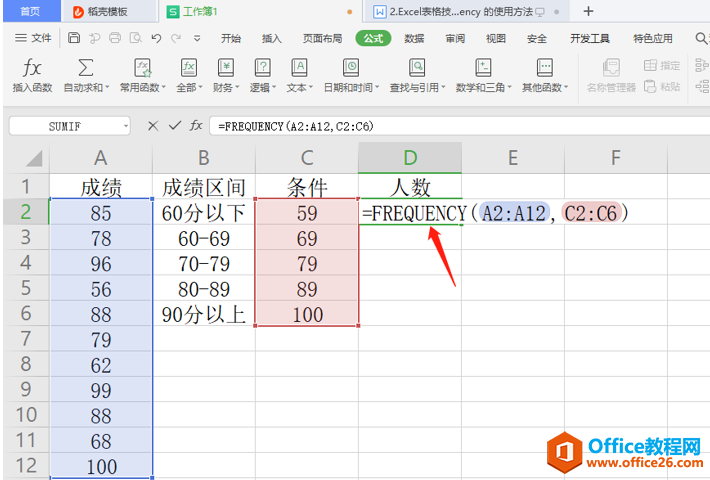Viewport: 710px width, 480px height.
Task: Click the Undo arrow icon
Action: pos(156,38)
